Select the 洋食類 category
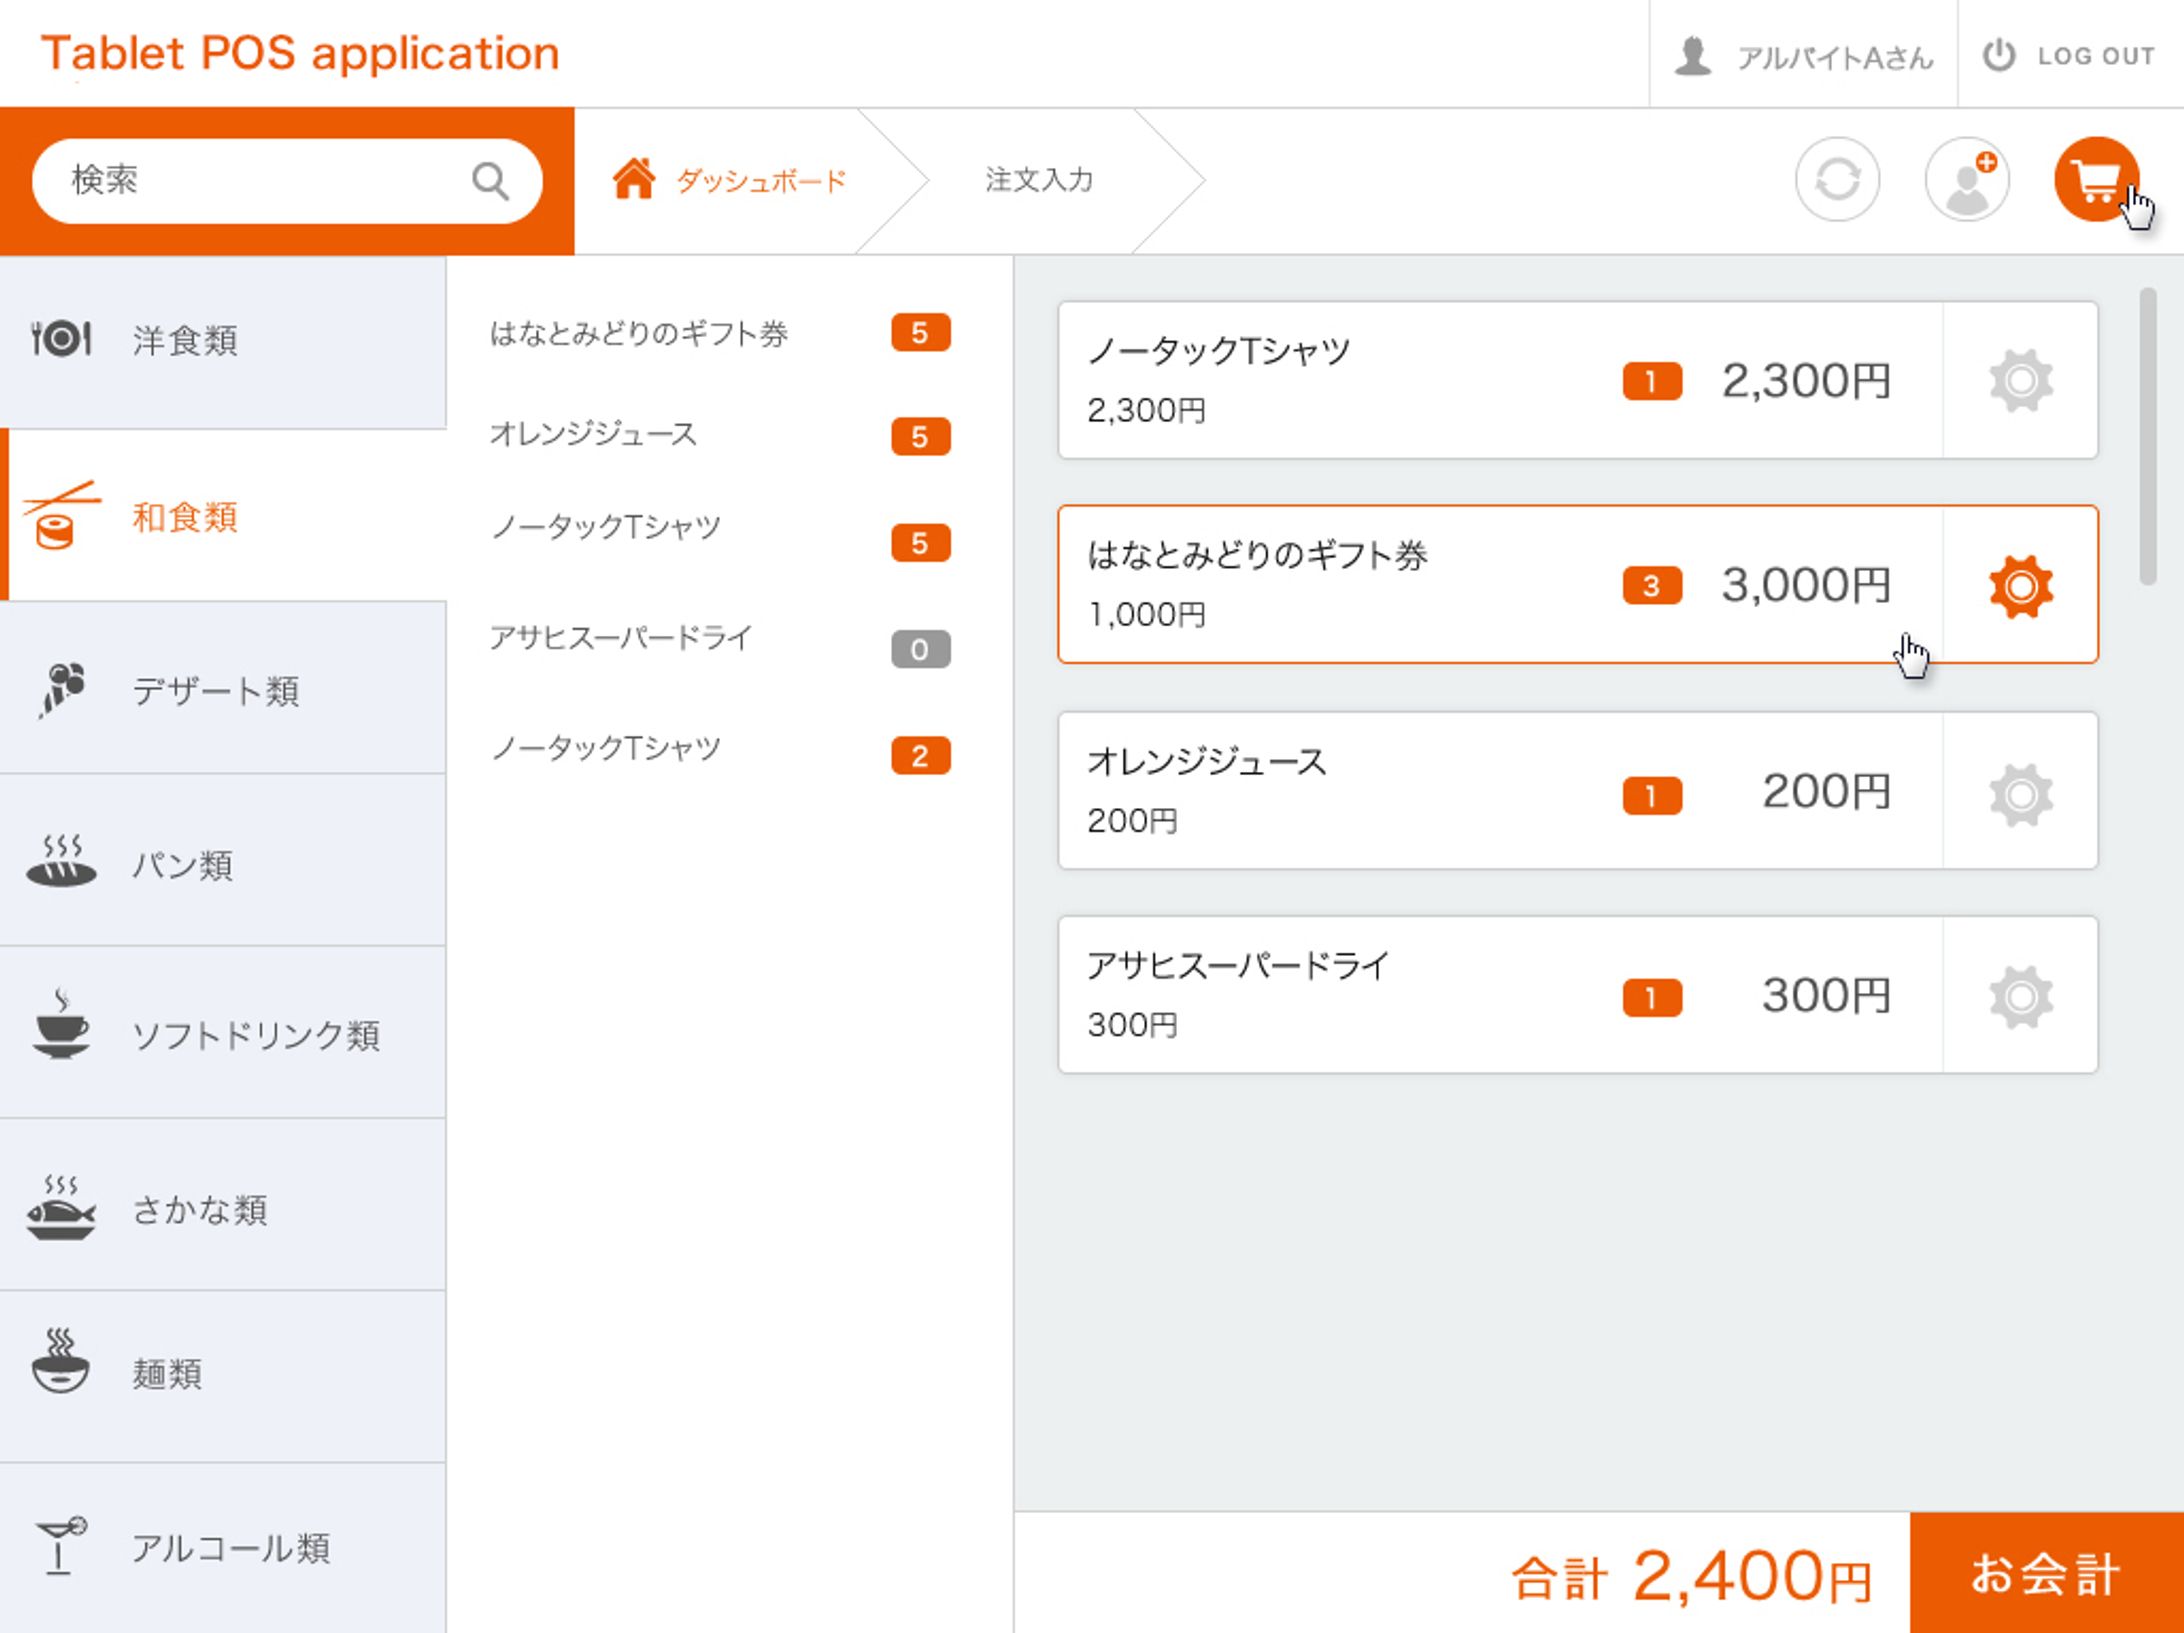 (x=223, y=342)
